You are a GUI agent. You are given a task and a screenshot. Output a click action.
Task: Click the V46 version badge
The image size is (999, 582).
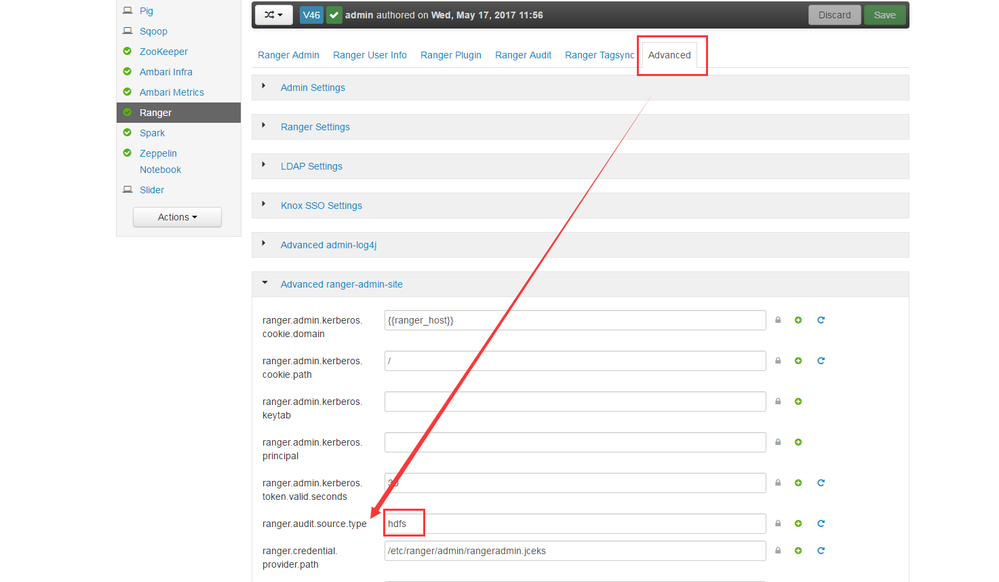pyautogui.click(x=311, y=15)
